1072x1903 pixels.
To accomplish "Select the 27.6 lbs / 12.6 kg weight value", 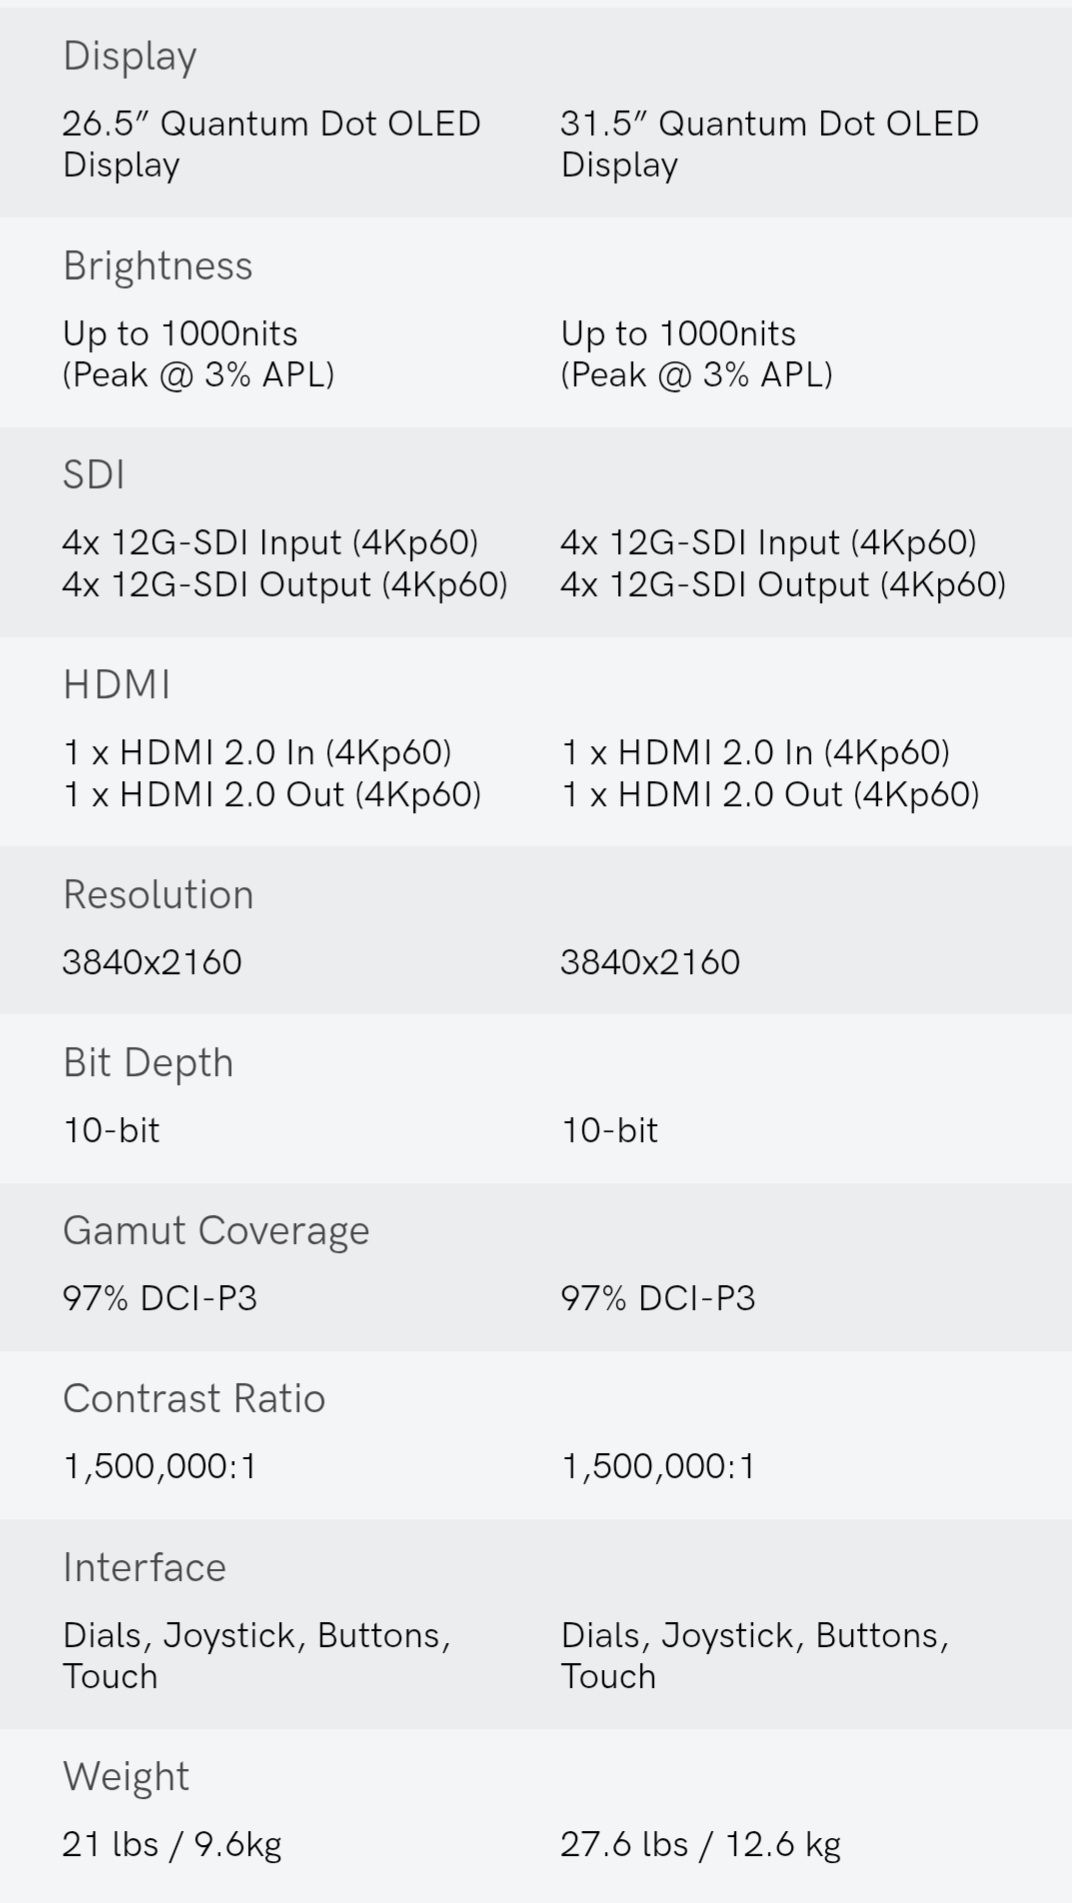I will (700, 1844).
